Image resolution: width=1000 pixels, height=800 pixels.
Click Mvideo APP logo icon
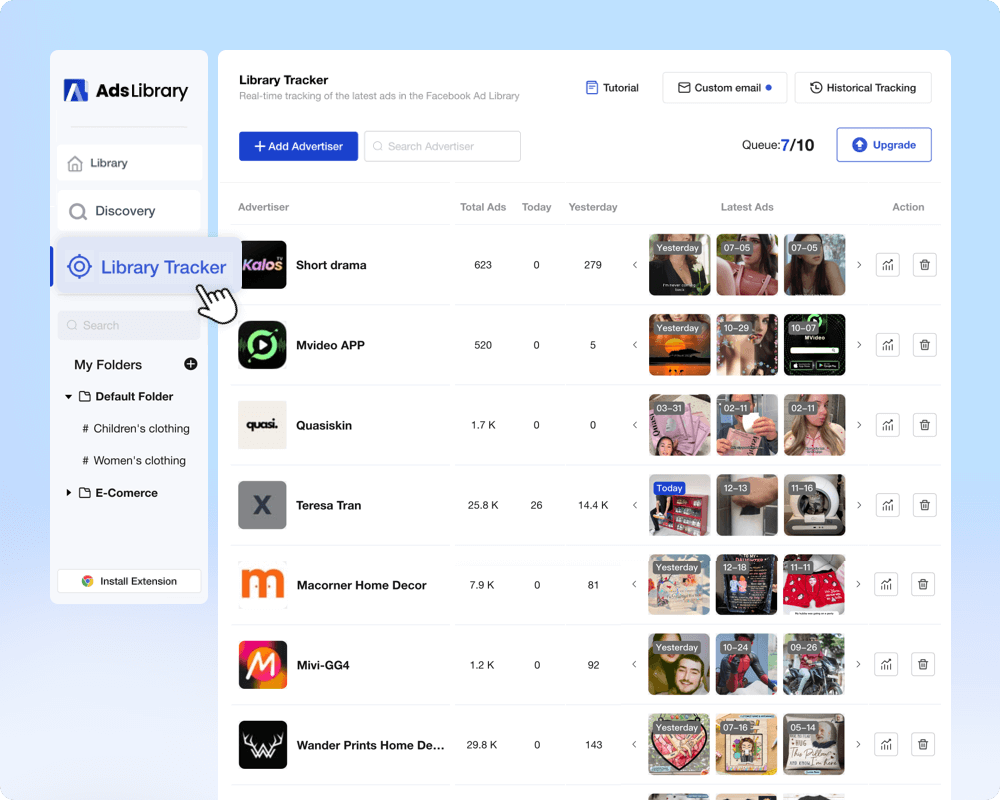262,345
